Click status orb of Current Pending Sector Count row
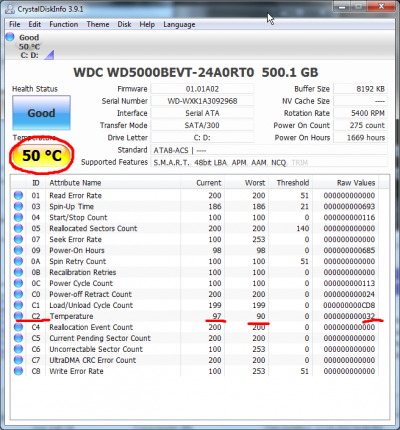The width and height of the screenshot is (400, 430). coord(18,338)
